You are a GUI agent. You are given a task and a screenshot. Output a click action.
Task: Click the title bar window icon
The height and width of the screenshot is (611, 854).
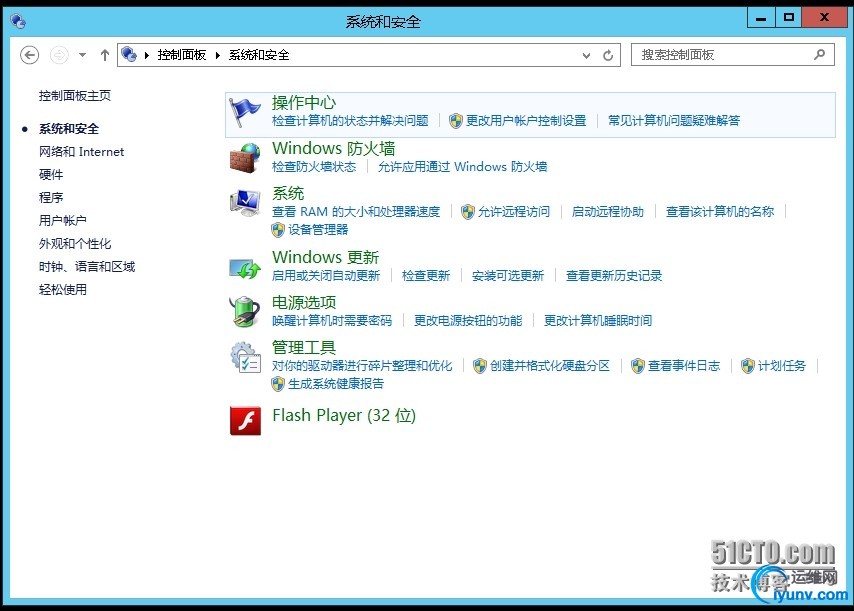(x=18, y=21)
